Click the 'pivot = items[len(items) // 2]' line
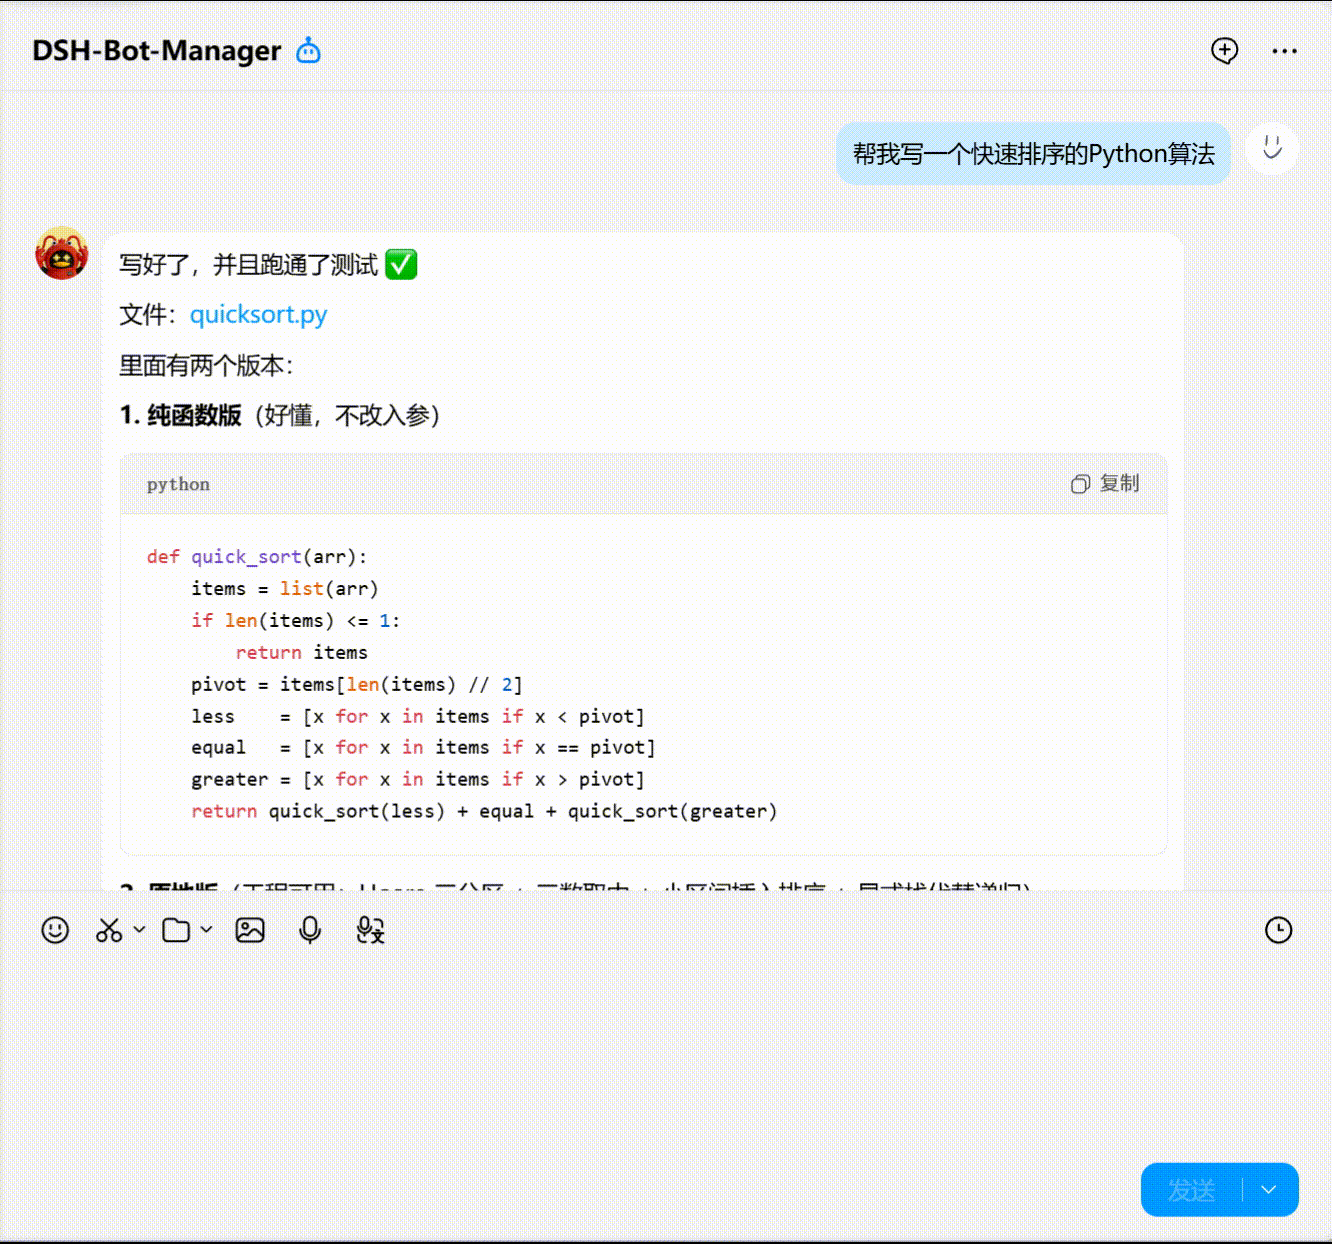 357,685
